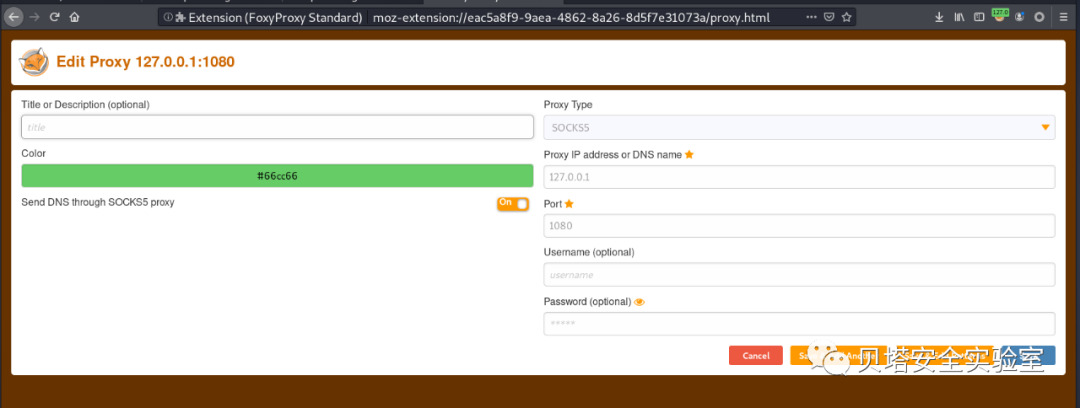Image resolution: width=1080 pixels, height=408 pixels.
Task: Open the downloads panel
Action: click(x=939, y=17)
